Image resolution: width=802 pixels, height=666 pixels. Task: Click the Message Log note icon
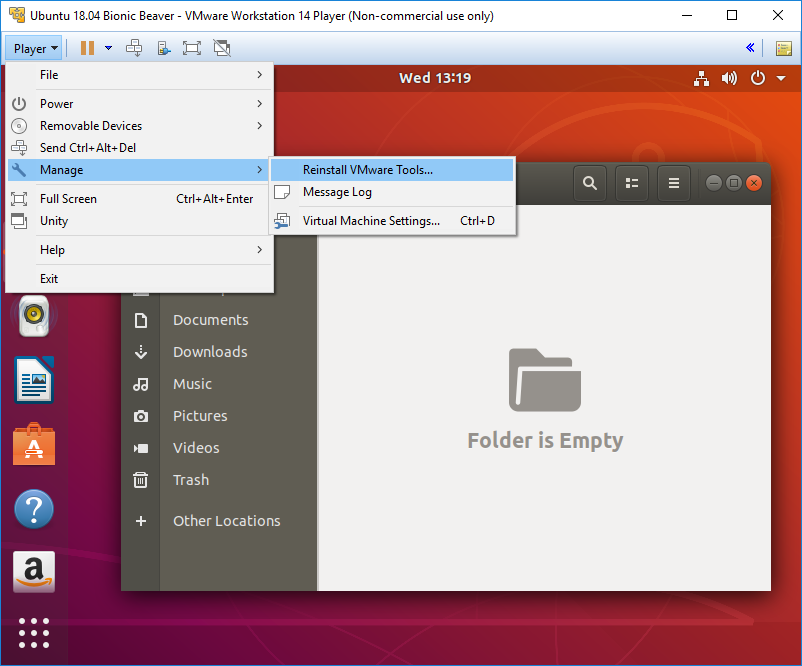pos(282,192)
